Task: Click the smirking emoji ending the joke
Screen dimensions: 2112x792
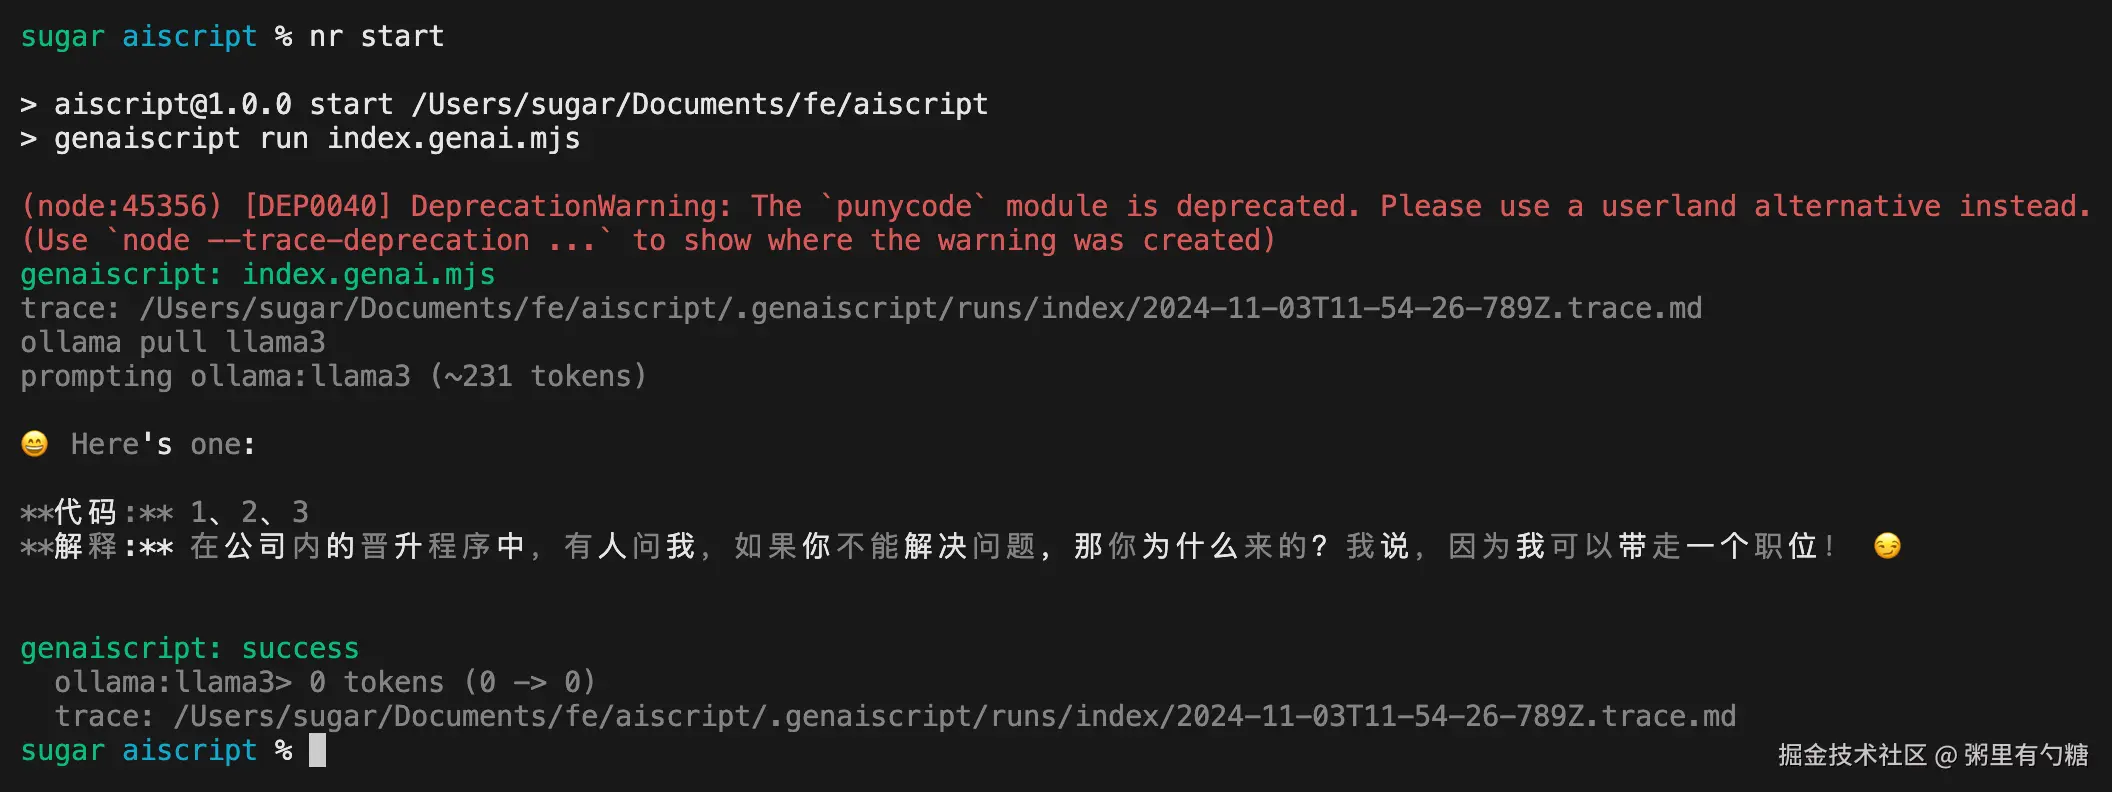Action: coord(1887,546)
